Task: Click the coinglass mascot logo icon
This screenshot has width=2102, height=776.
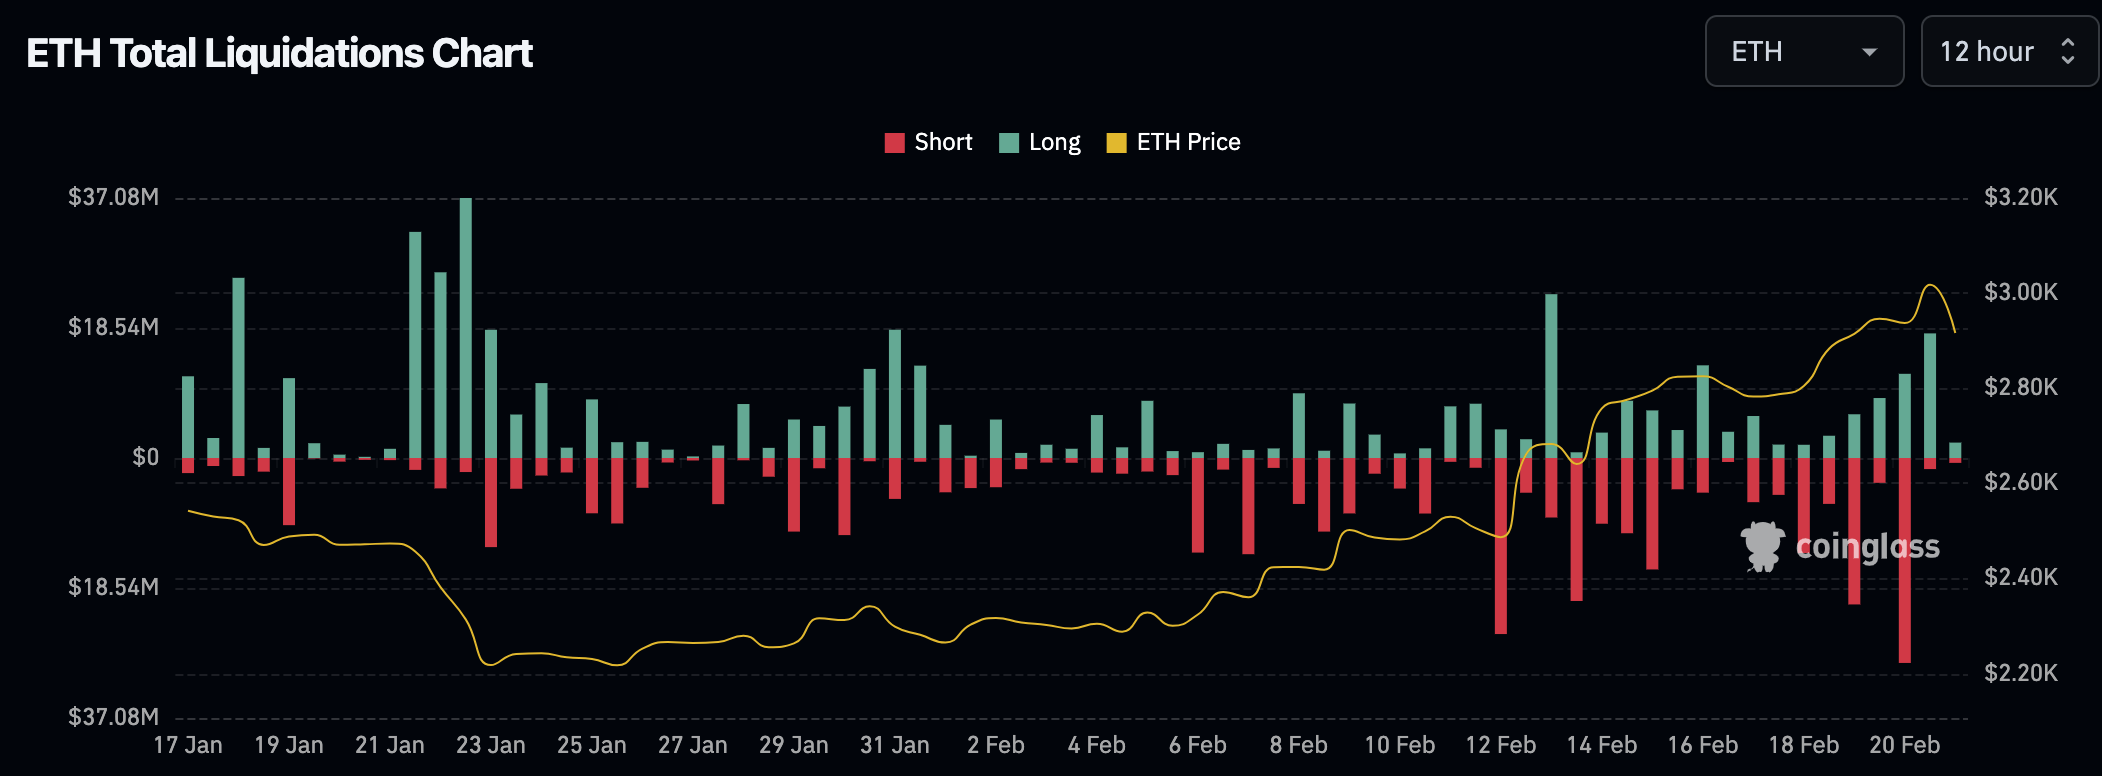Action: click(x=1762, y=546)
